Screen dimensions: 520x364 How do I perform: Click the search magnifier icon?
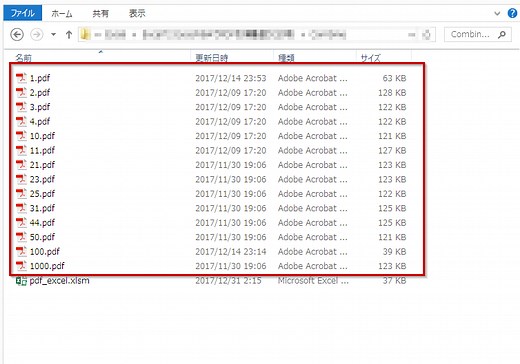click(x=502, y=34)
